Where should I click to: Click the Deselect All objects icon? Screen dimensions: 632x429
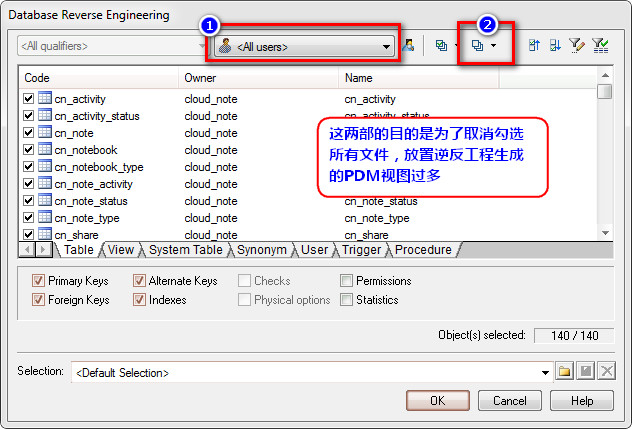click(478, 46)
